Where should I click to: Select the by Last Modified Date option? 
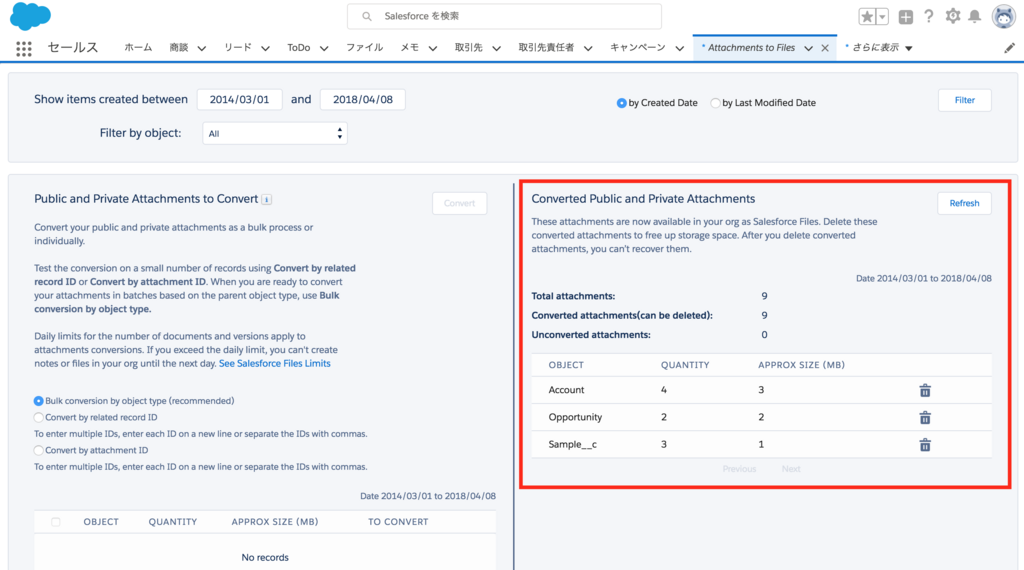coord(715,103)
